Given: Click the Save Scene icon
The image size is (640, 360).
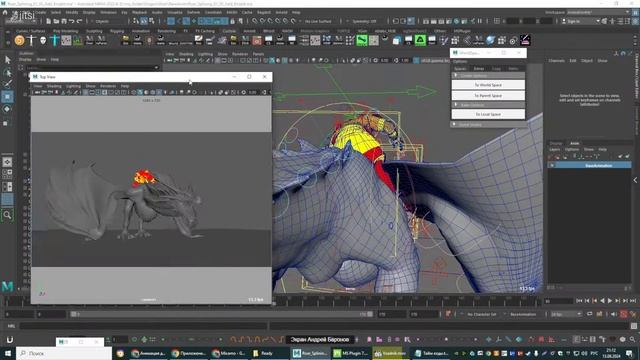Looking at the screenshot, I should [64, 21].
